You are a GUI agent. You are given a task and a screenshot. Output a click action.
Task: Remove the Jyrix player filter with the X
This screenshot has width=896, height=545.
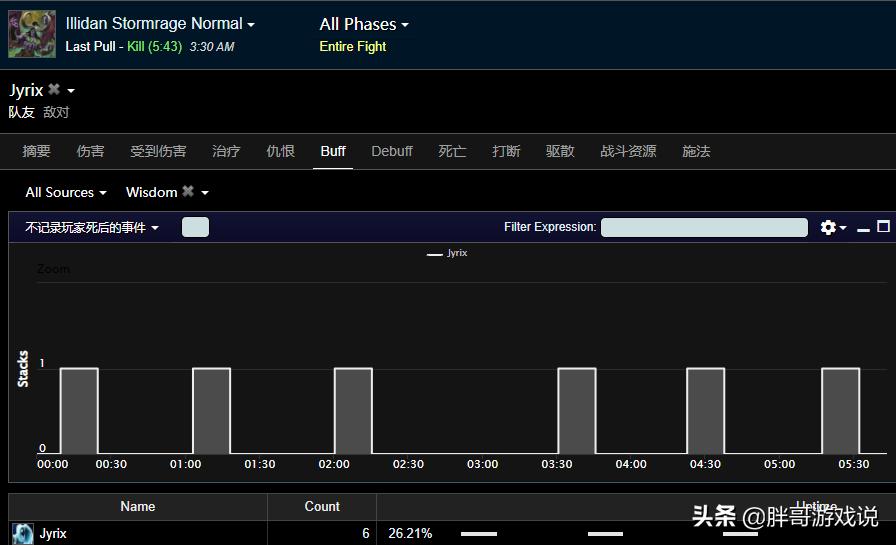coord(54,90)
